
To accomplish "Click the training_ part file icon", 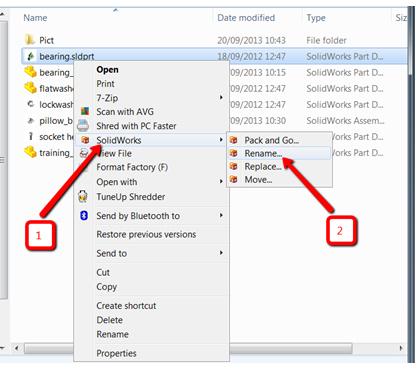I will [30, 152].
